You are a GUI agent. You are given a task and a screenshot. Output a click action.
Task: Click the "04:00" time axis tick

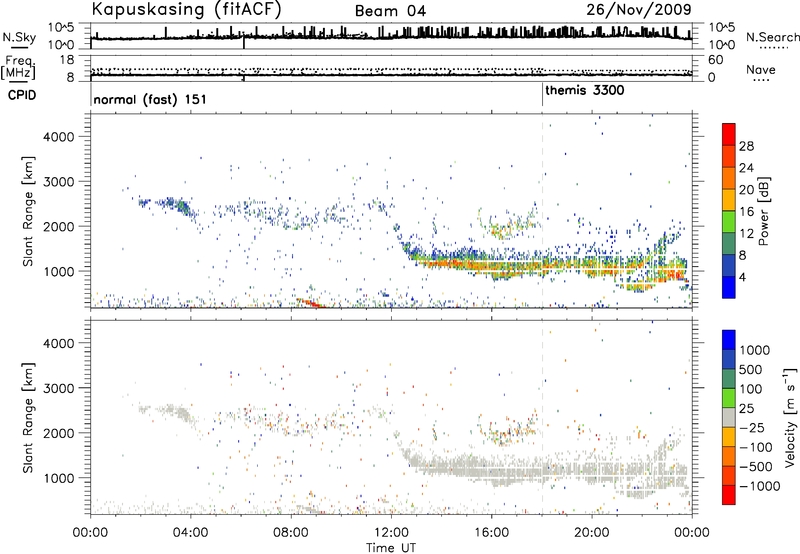(x=190, y=533)
